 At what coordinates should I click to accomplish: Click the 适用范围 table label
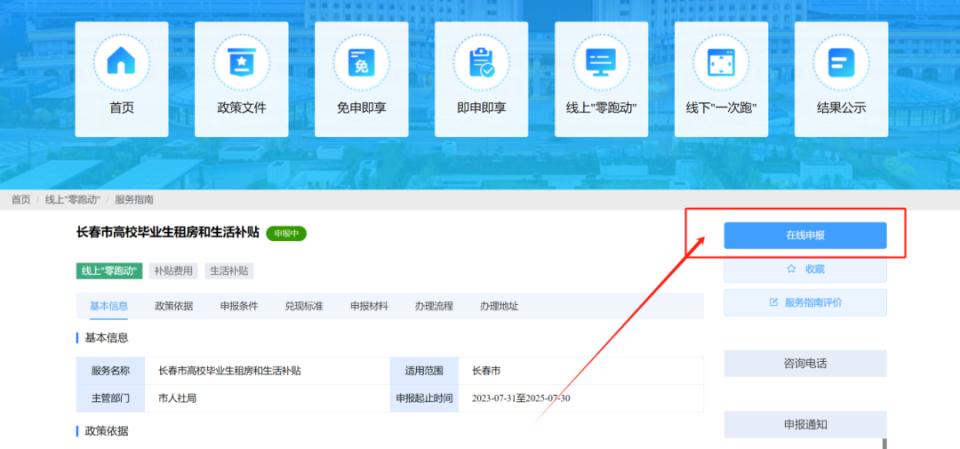click(x=424, y=371)
